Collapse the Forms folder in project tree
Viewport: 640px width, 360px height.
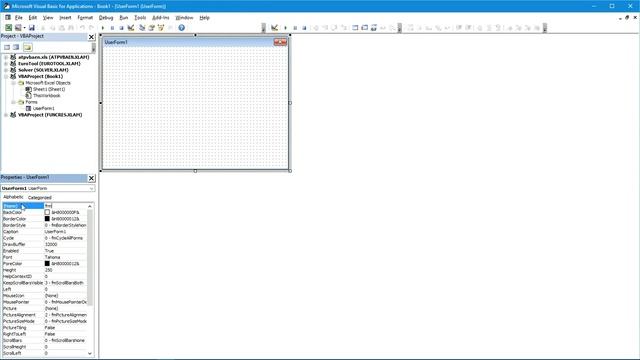pos(13,102)
